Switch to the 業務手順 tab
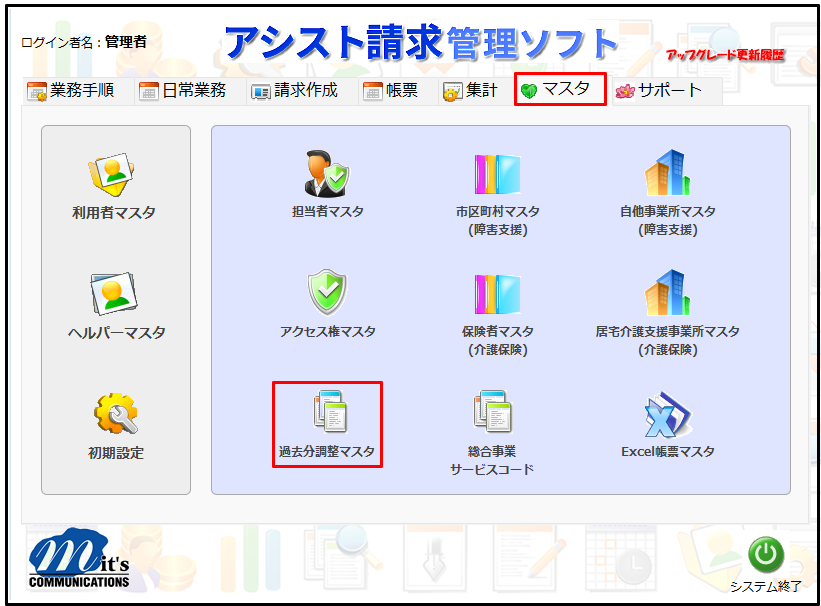 (69, 89)
